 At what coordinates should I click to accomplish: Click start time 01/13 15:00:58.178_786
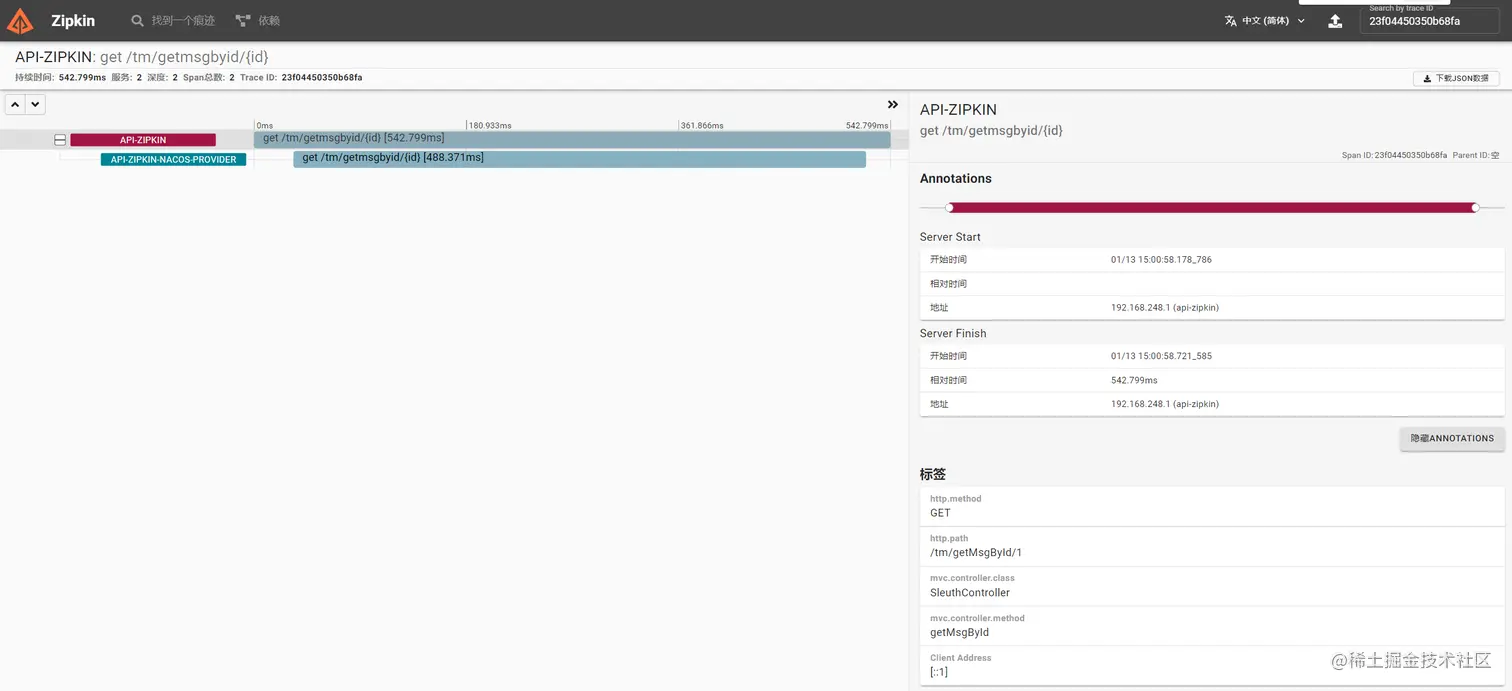(1161, 260)
